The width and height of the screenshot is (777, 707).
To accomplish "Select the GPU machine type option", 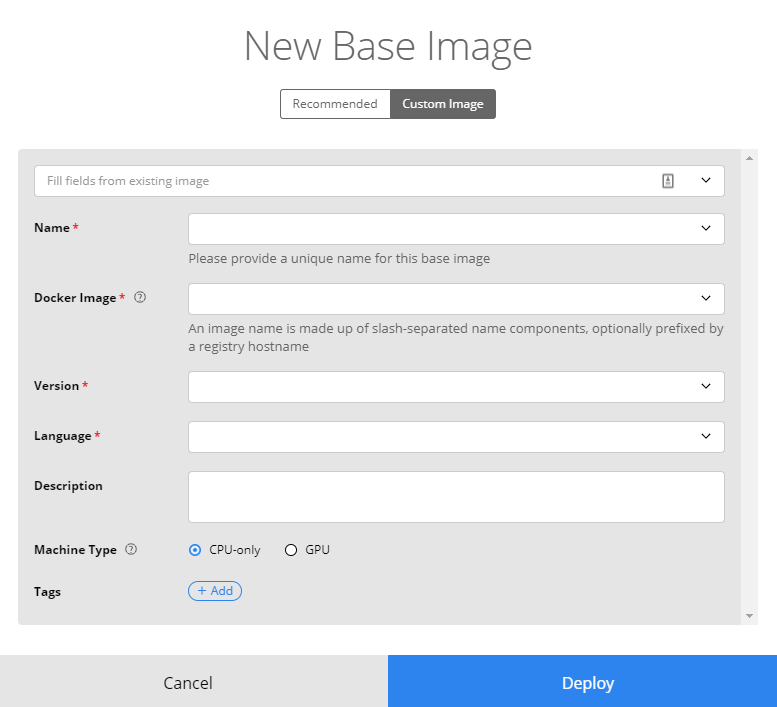I will click(x=291, y=550).
